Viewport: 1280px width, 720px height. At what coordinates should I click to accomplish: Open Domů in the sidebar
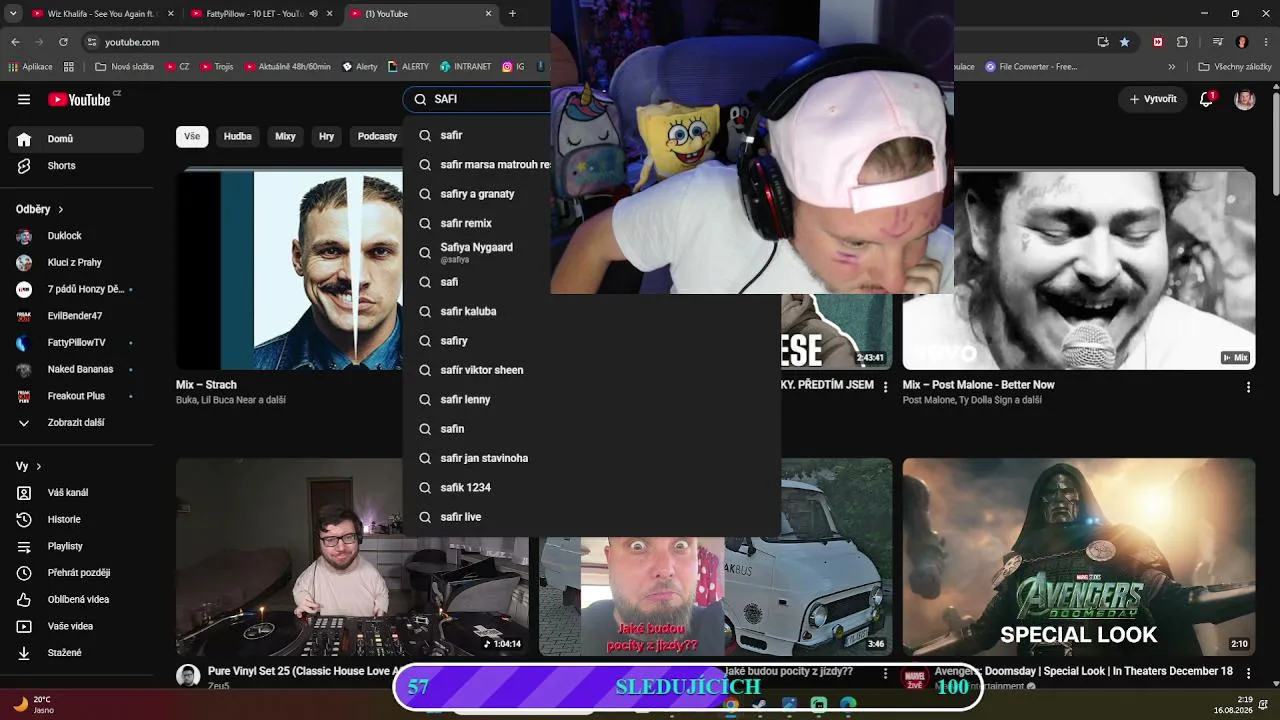click(x=76, y=139)
